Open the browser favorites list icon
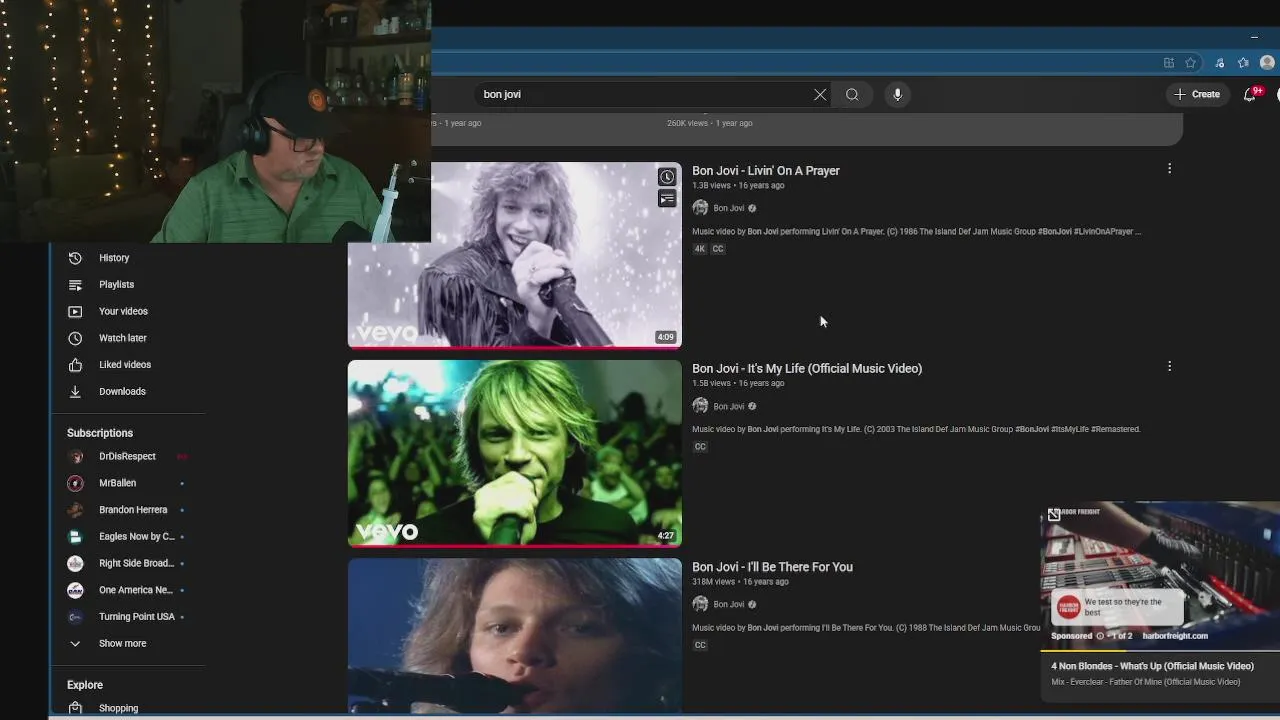Image resolution: width=1280 pixels, height=720 pixels. [1243, 63]
